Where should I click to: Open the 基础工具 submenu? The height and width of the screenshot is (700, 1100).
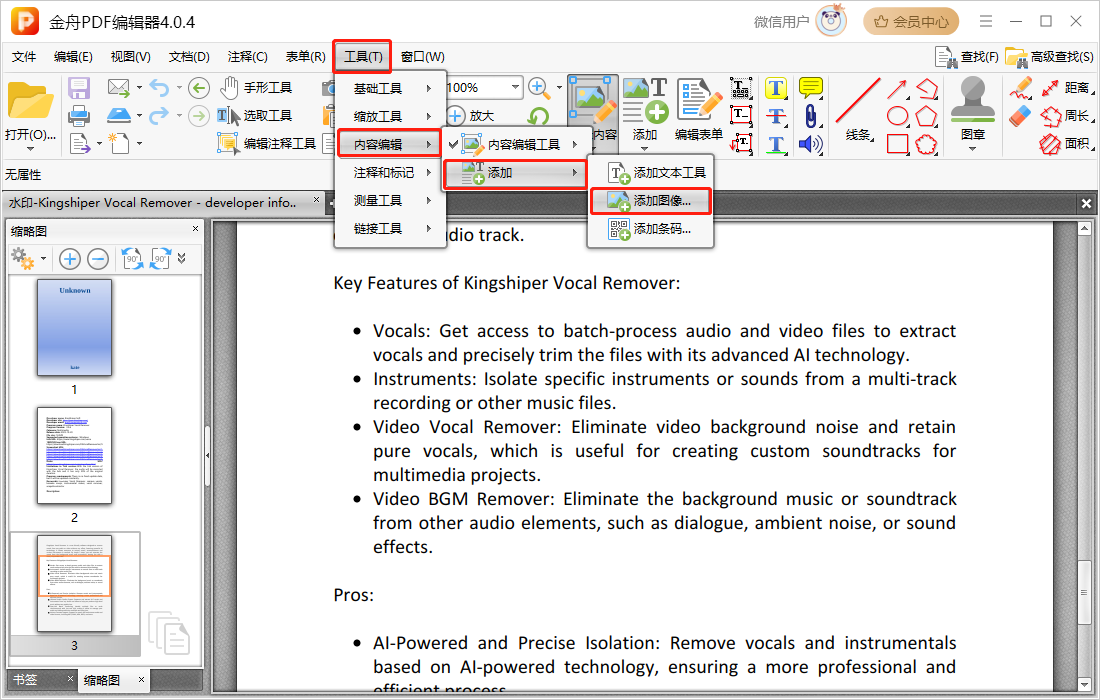click(390, 88)
